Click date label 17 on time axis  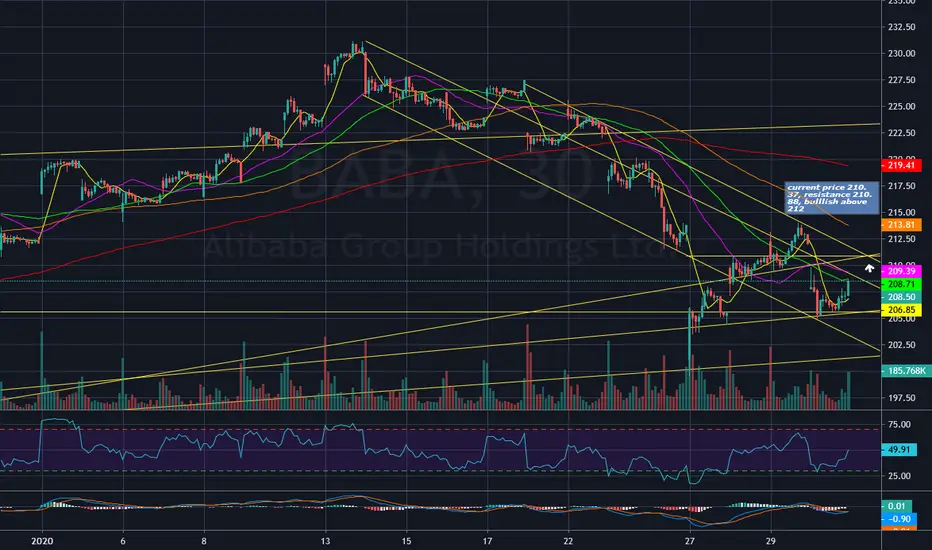coord(487,541)
